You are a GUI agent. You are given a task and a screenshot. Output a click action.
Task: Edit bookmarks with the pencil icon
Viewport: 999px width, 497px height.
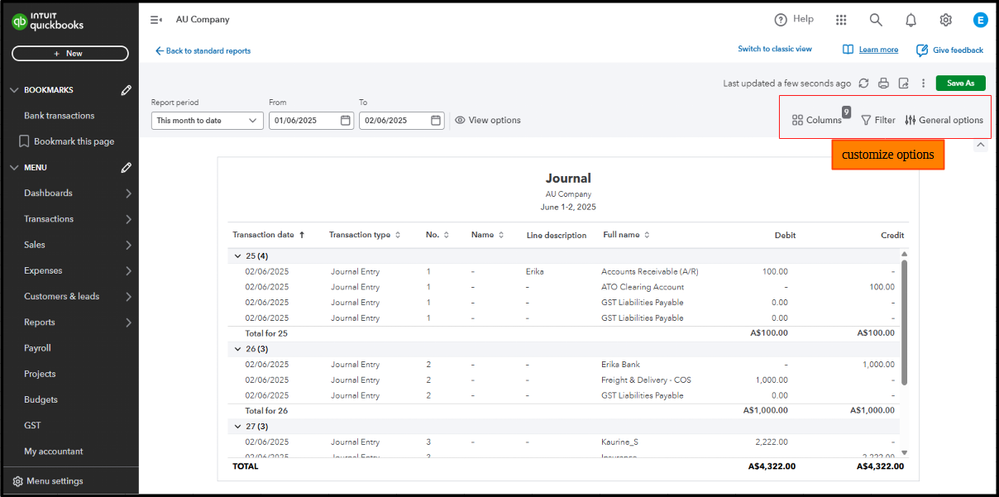tap(126, 90)
